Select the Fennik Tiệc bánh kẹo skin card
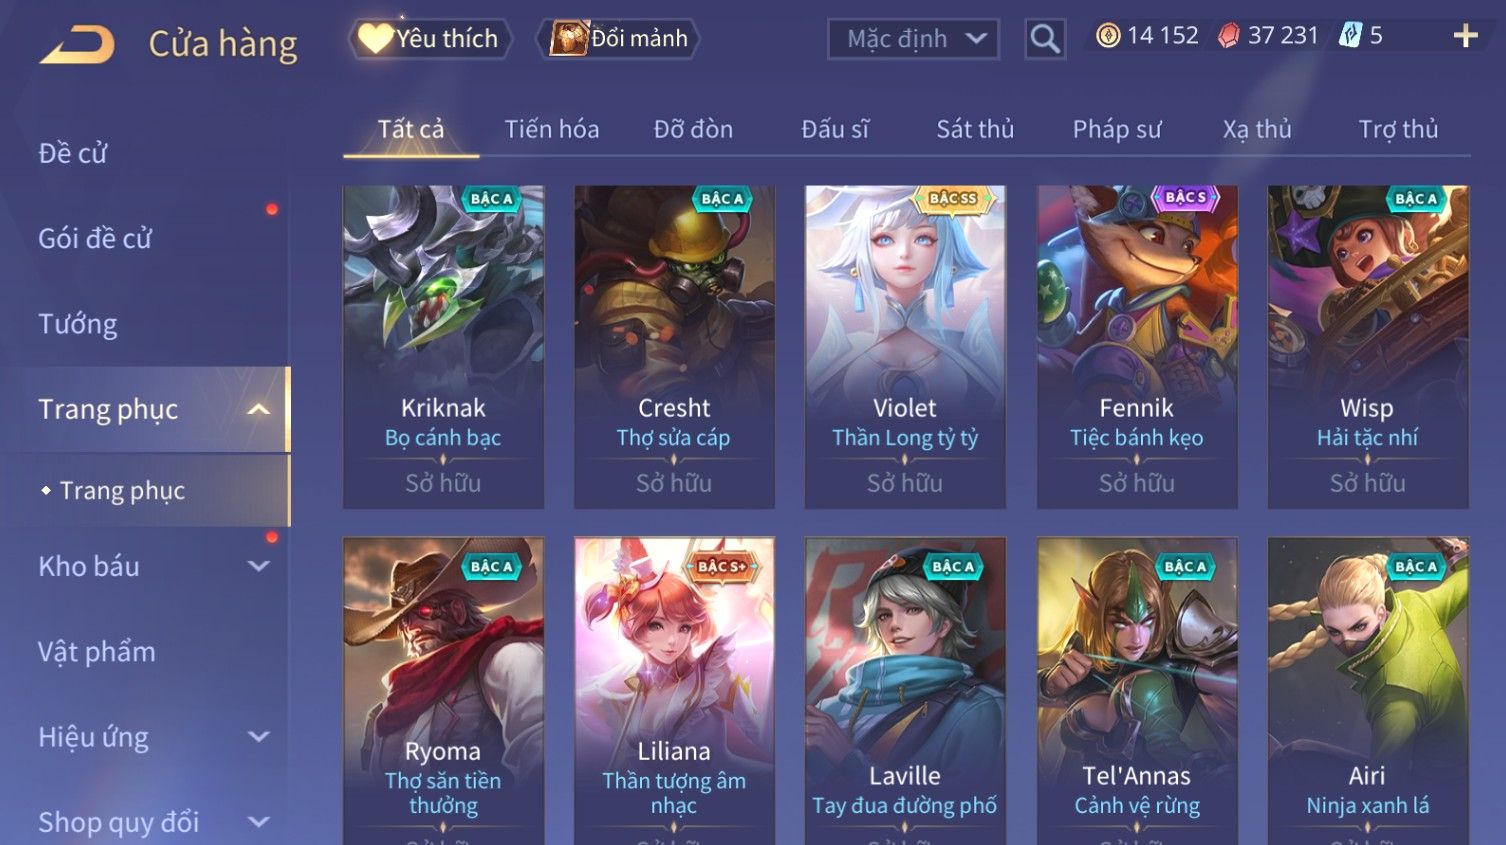1506x845 pixels. pyautogui.click(x=1137, y=347)
